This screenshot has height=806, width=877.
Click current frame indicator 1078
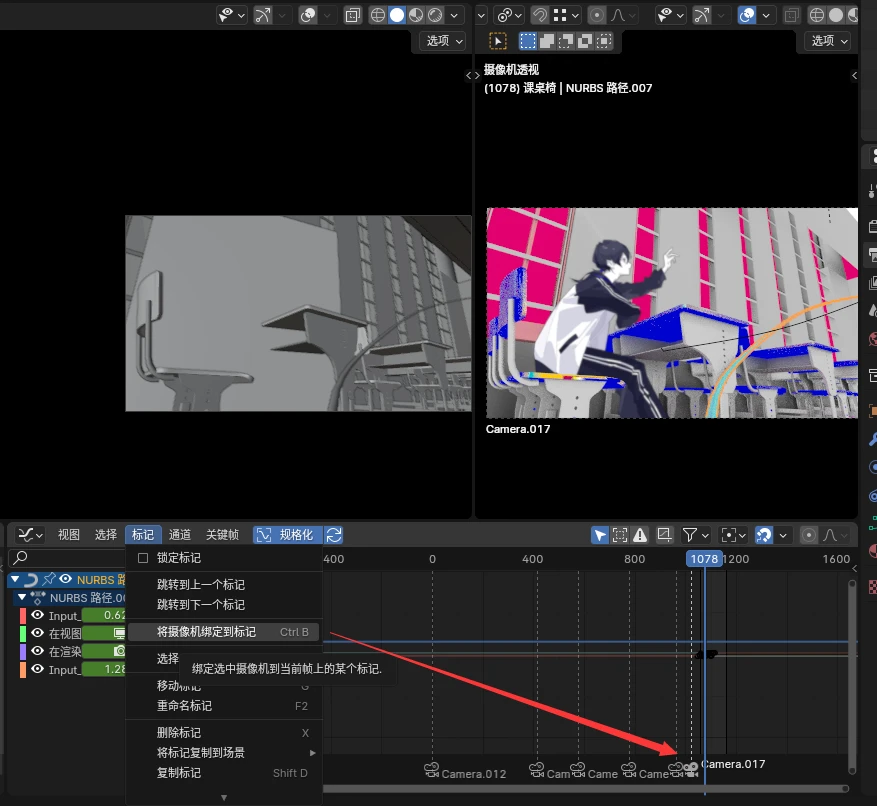pyautogui.click(x=704, y=559)
